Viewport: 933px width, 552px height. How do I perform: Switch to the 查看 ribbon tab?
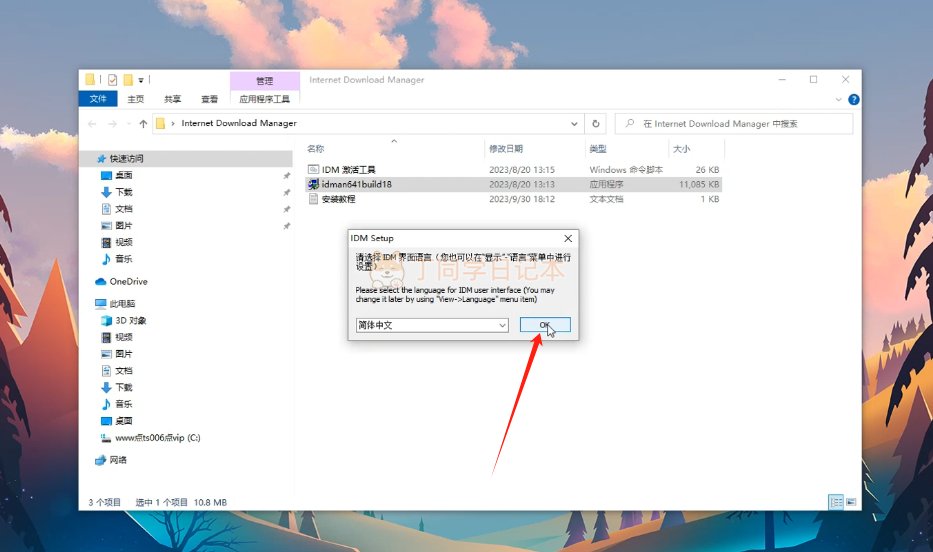[209, 99]
